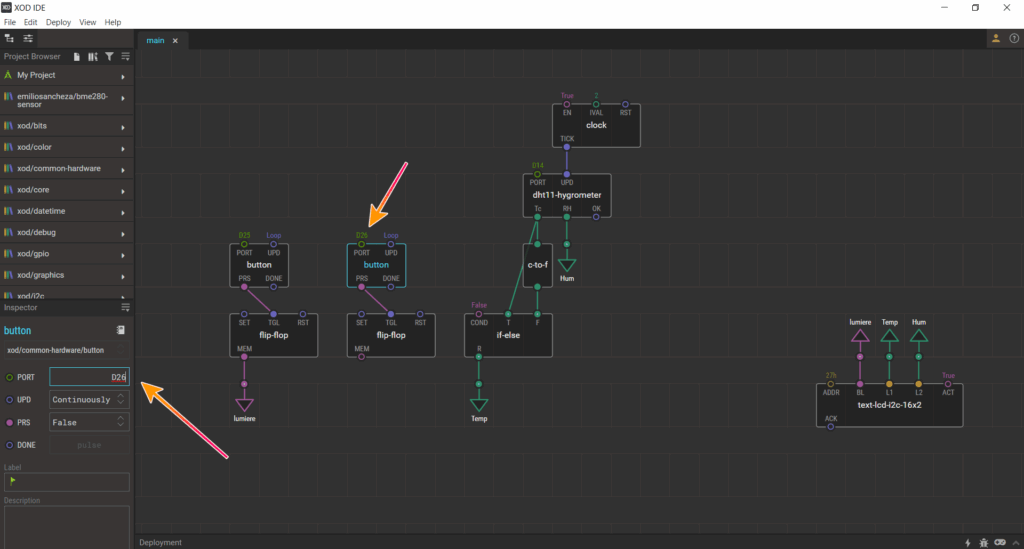
Task: Toggle the Project Browser panel icon
Action: click(9, 39)
